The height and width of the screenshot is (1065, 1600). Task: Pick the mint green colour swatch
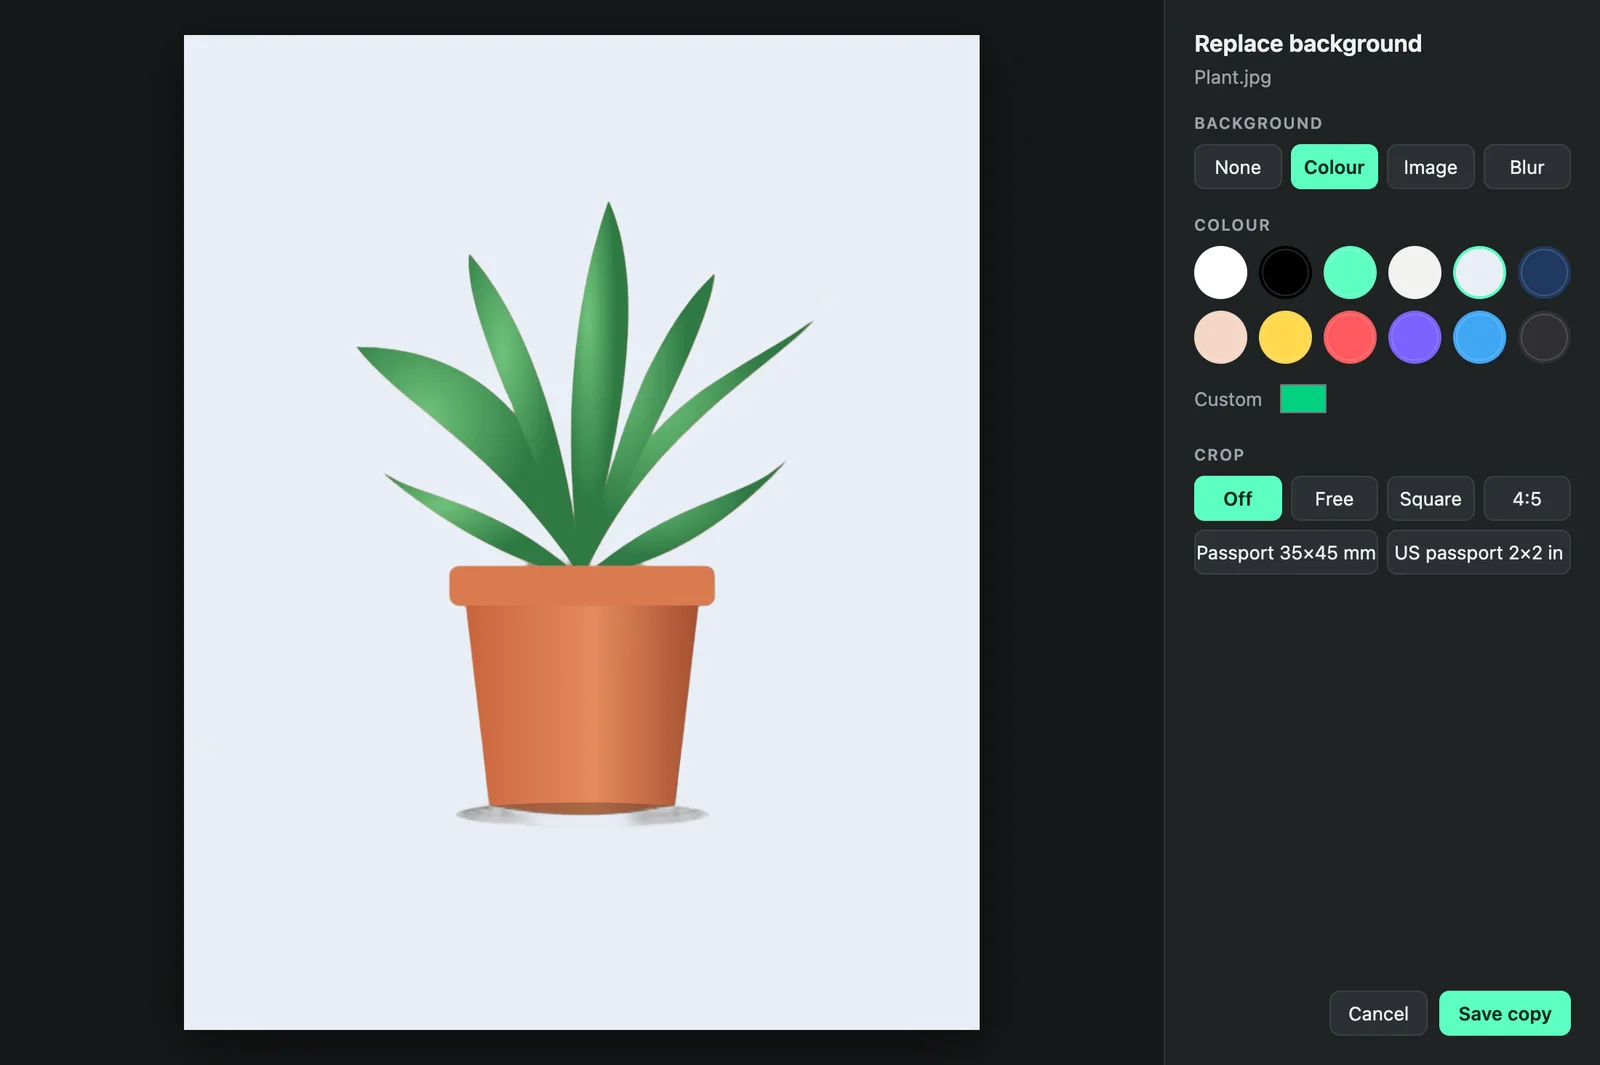1350,272
